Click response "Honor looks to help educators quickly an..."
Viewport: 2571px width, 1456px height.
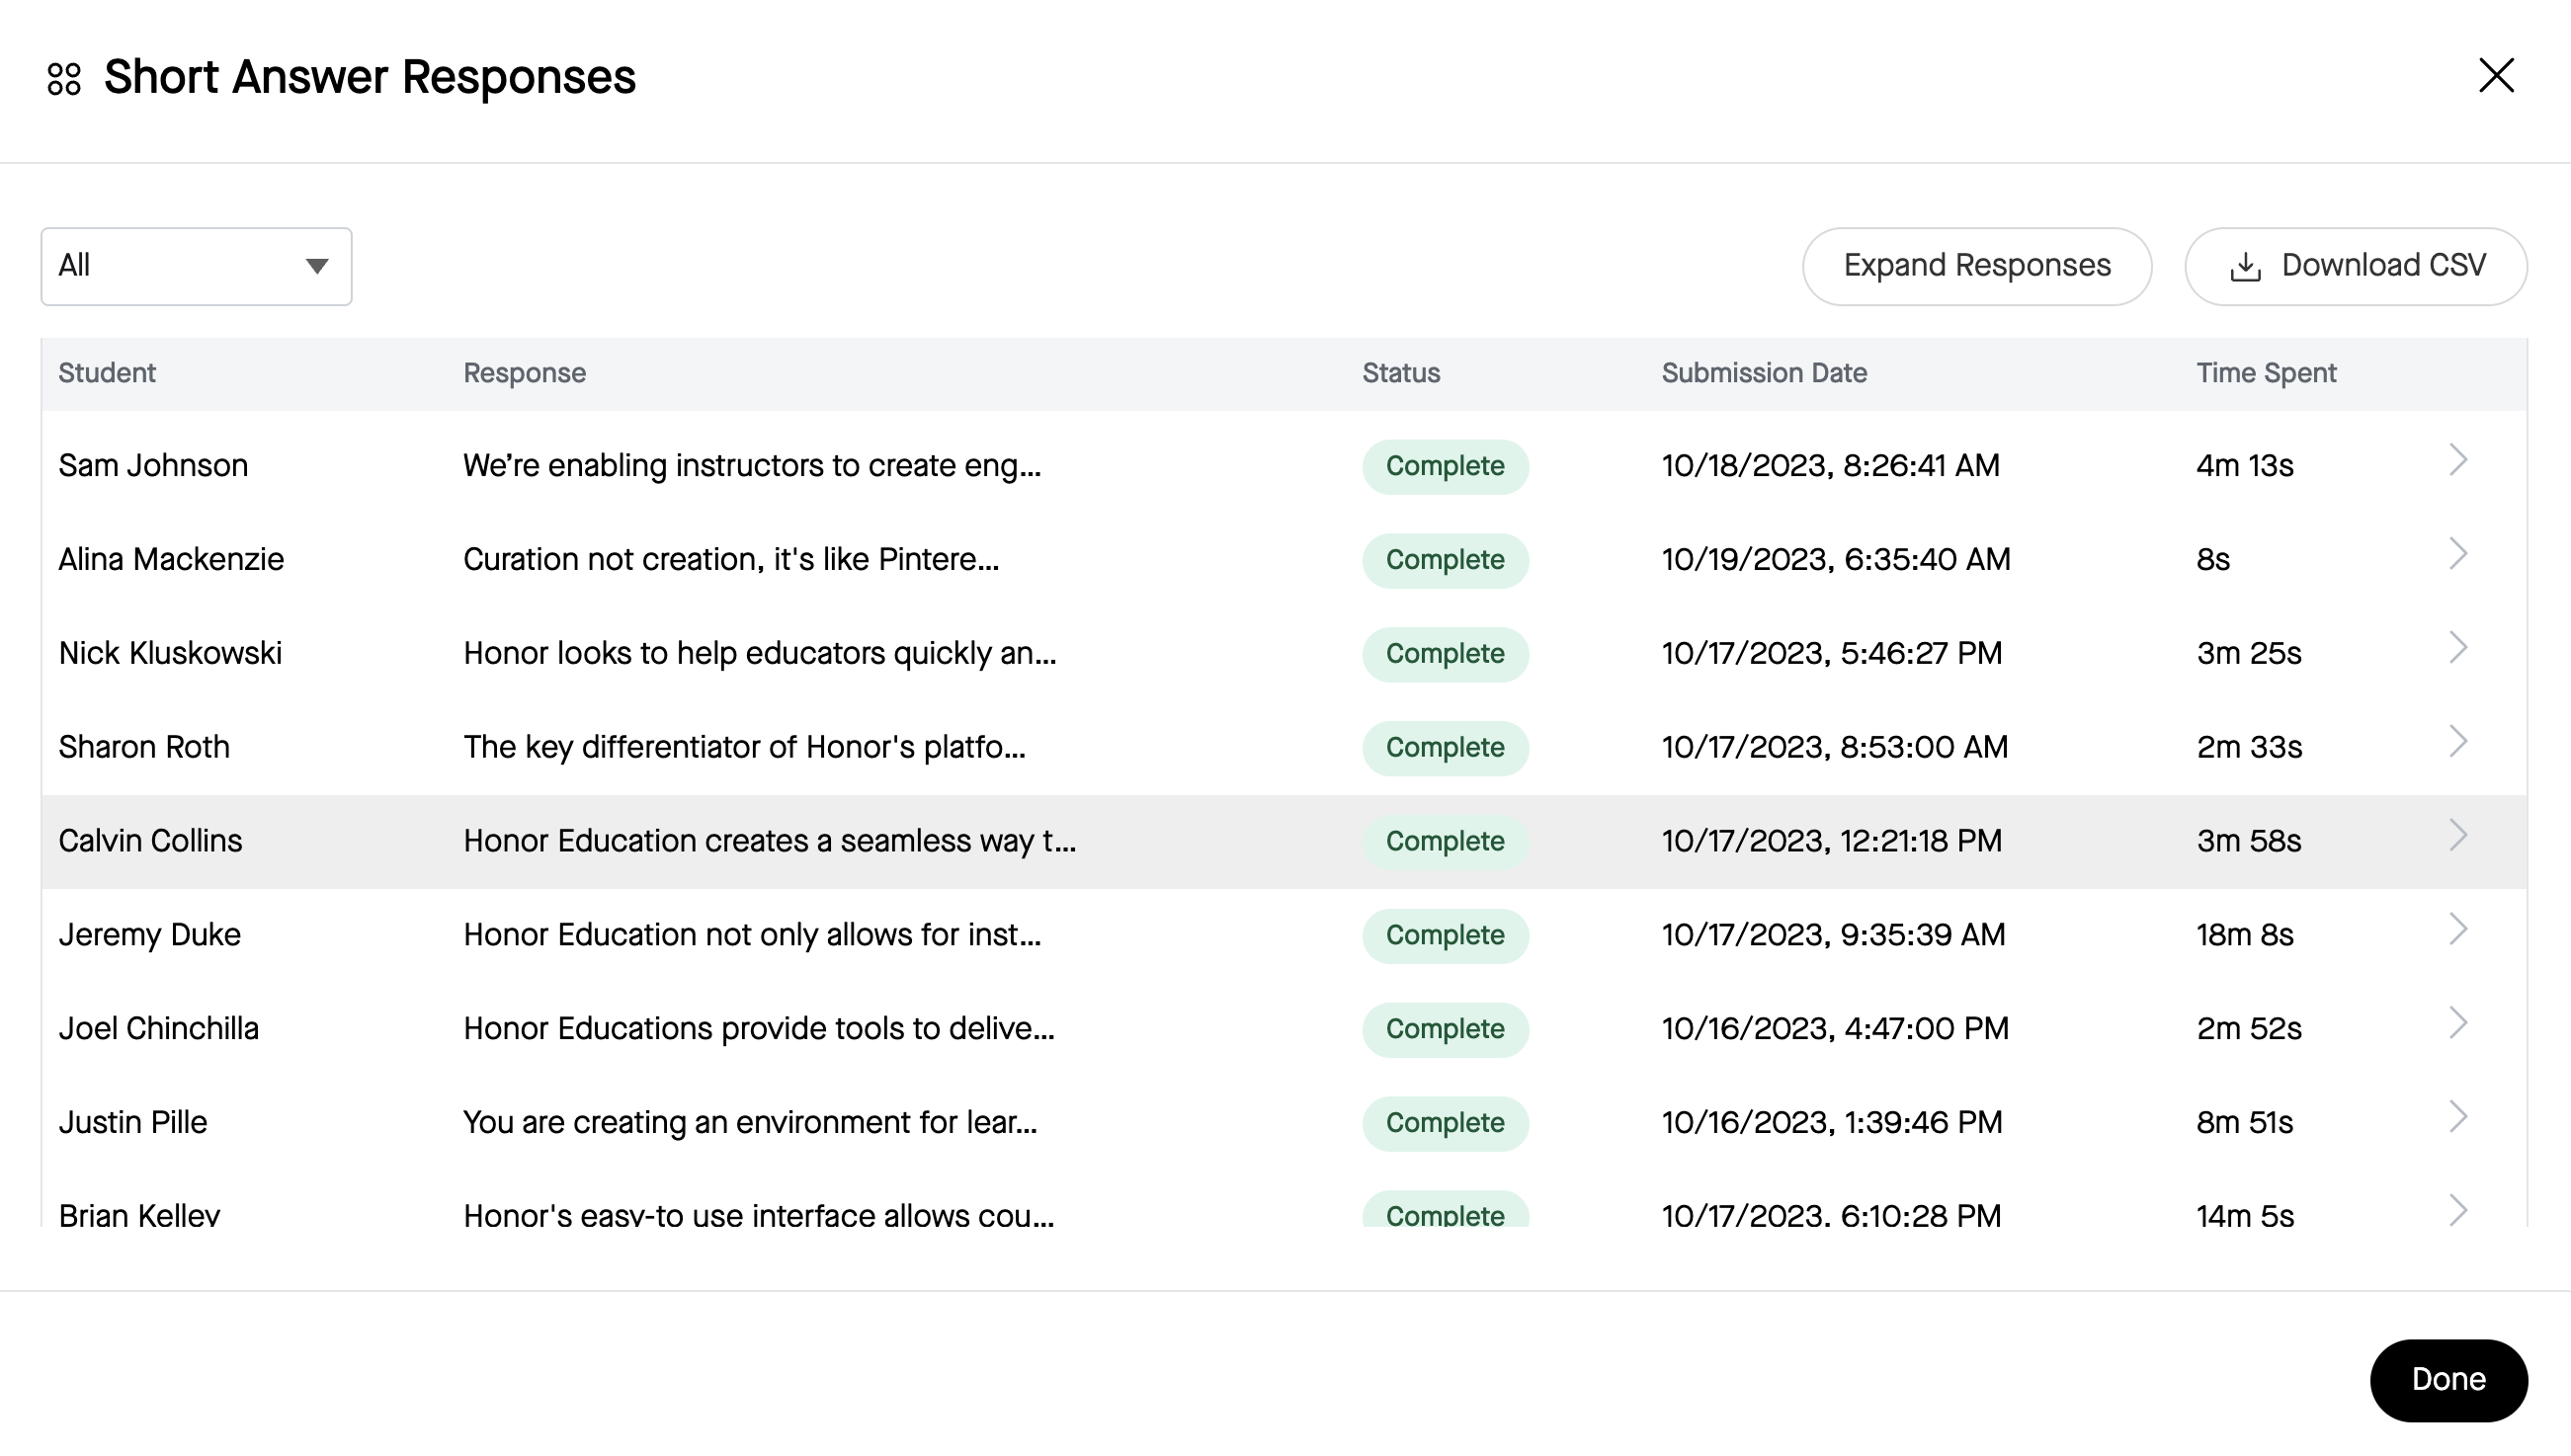(x=759, y=654)
